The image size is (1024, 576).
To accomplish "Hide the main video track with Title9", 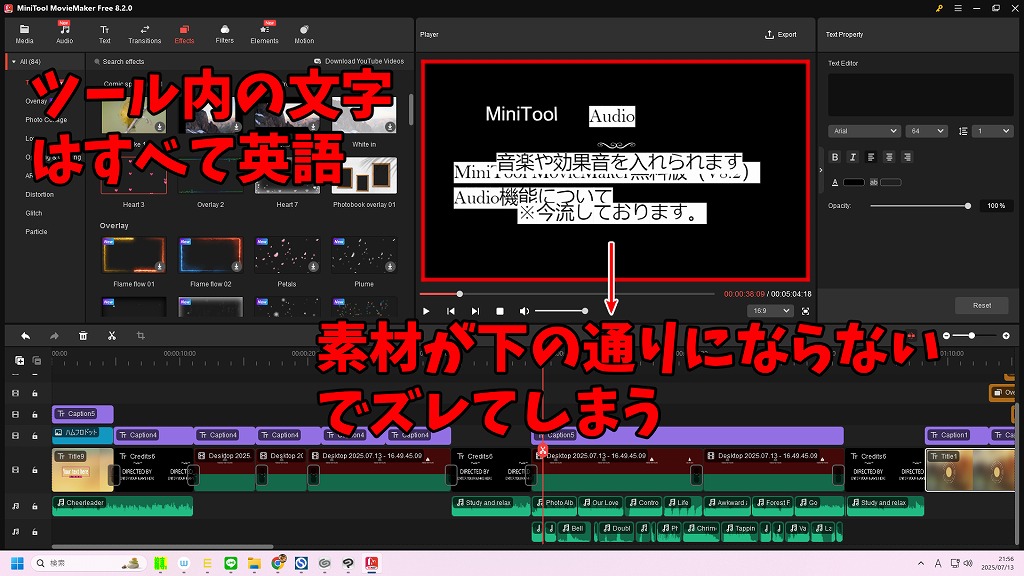I will pyautogui.click(x=16, y=470).
